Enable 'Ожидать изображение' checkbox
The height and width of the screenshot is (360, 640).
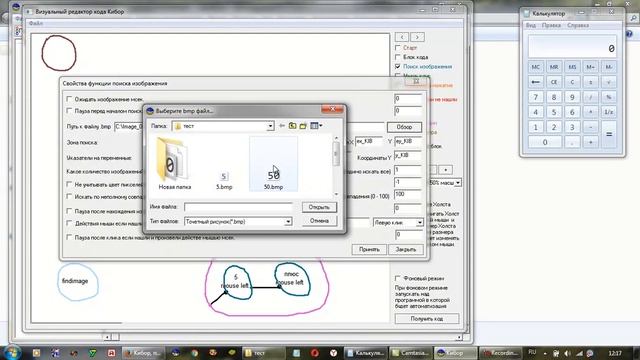[x=69, y=99]
